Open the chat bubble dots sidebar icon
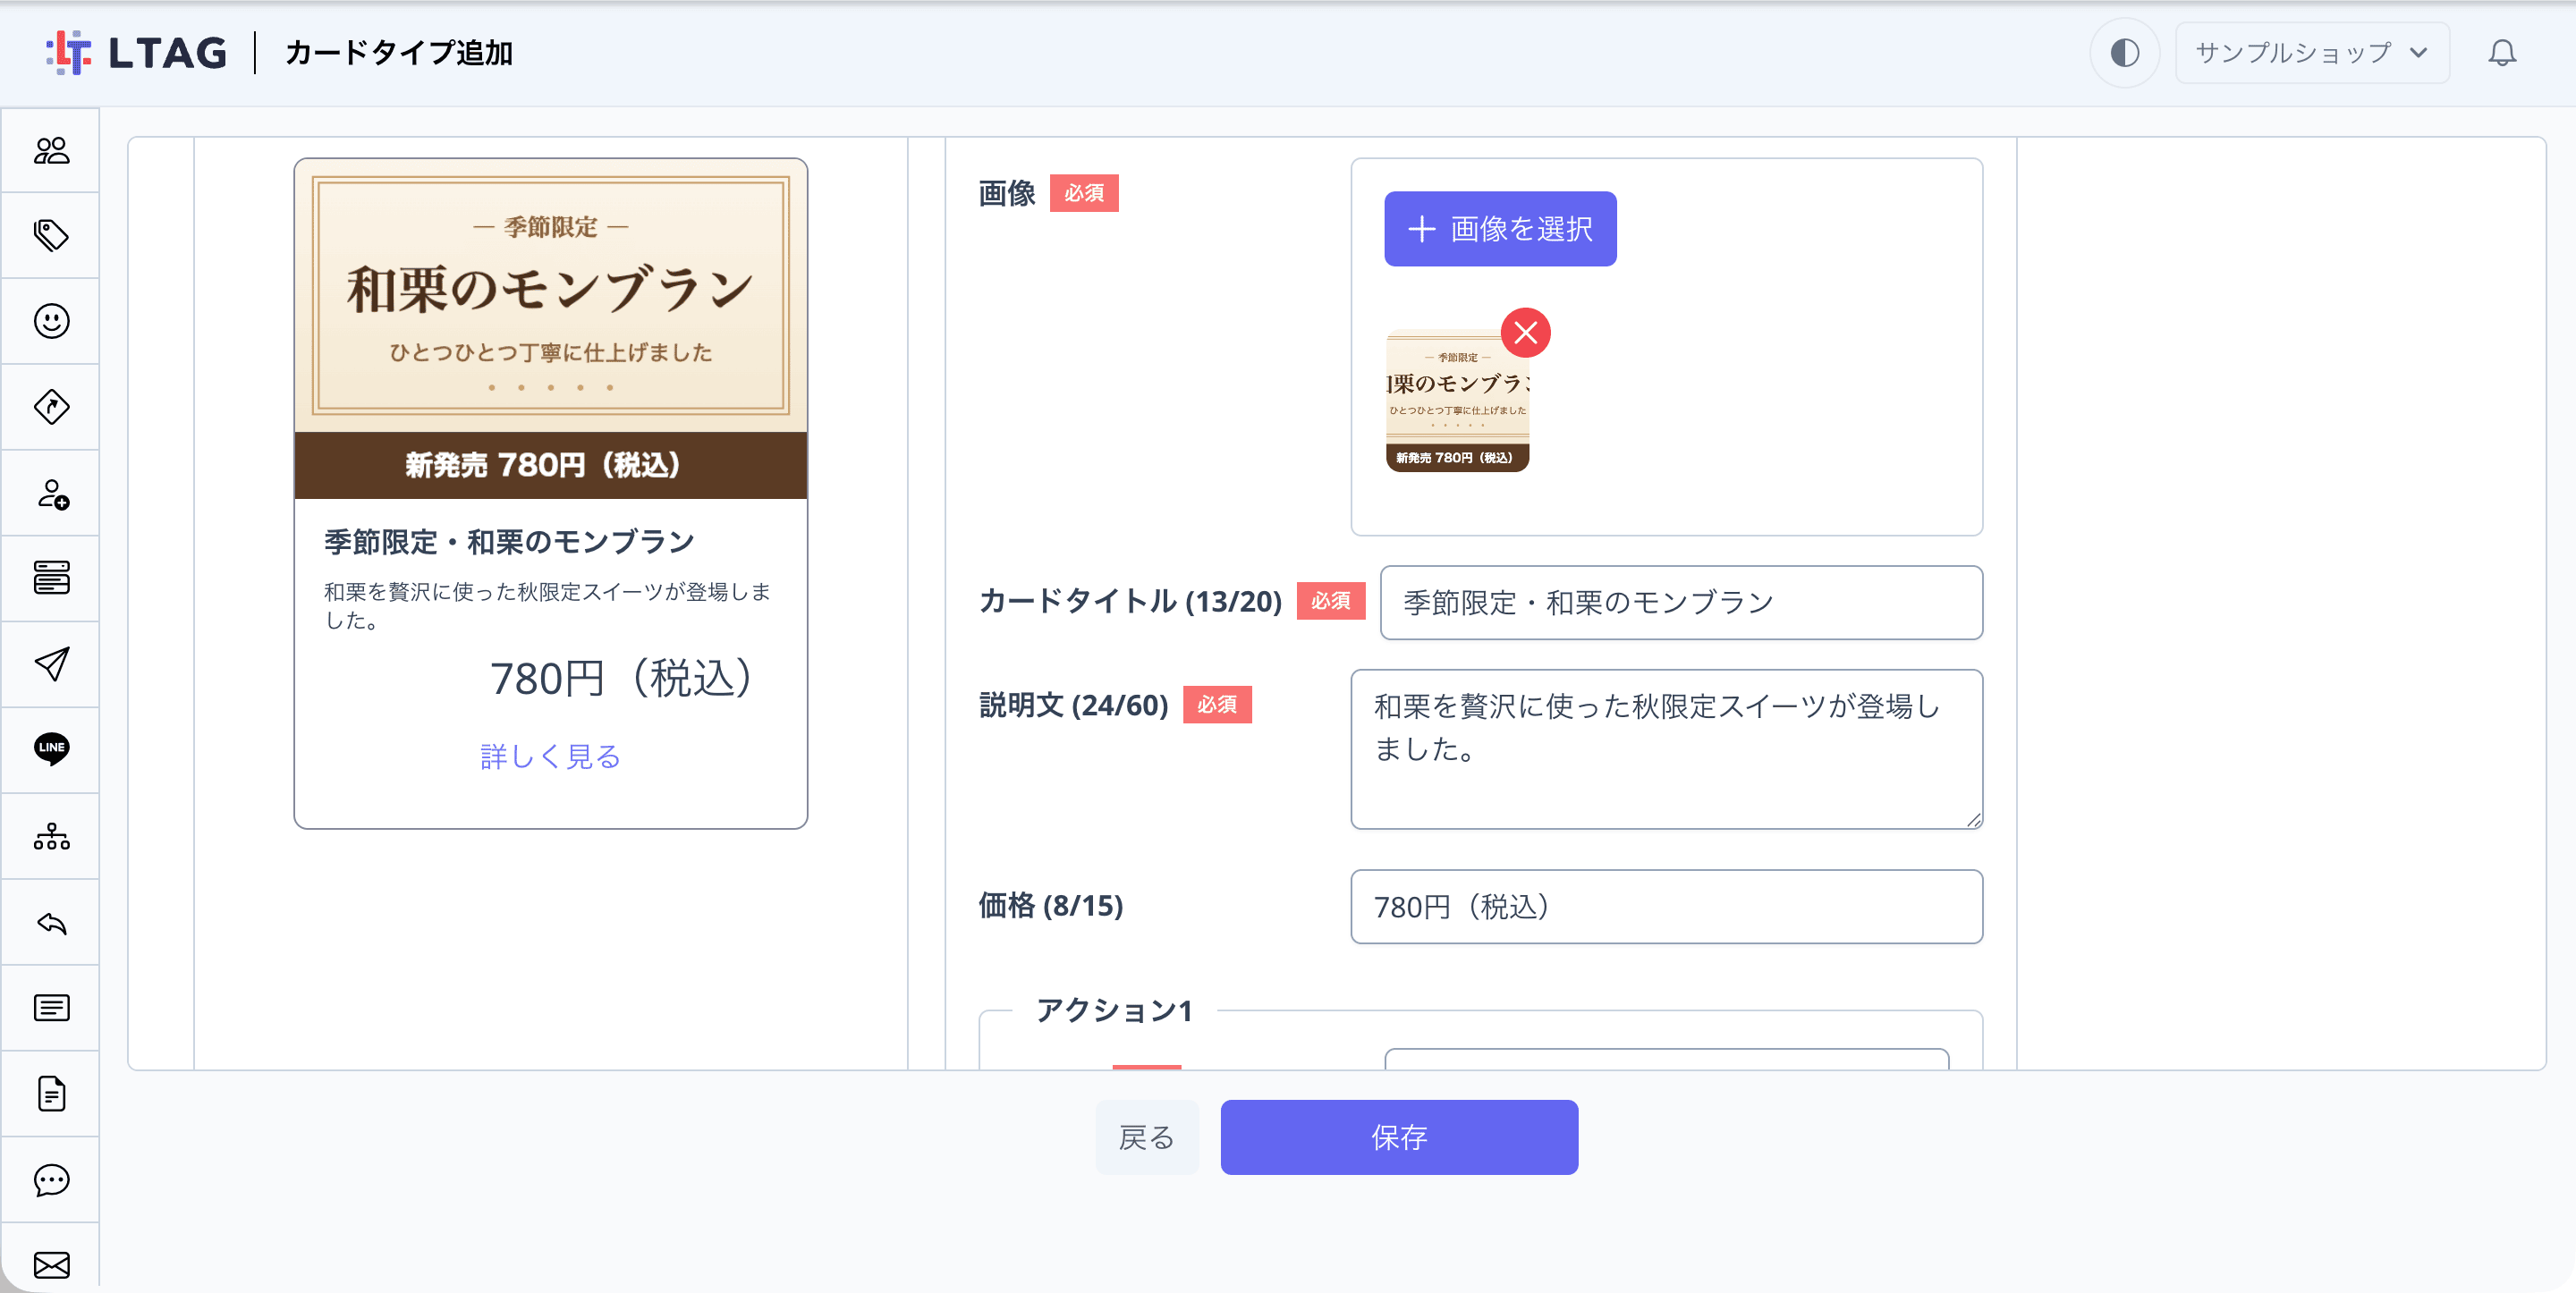Viewport: 2576px width, 1293px height. (x=51, y=1180)
